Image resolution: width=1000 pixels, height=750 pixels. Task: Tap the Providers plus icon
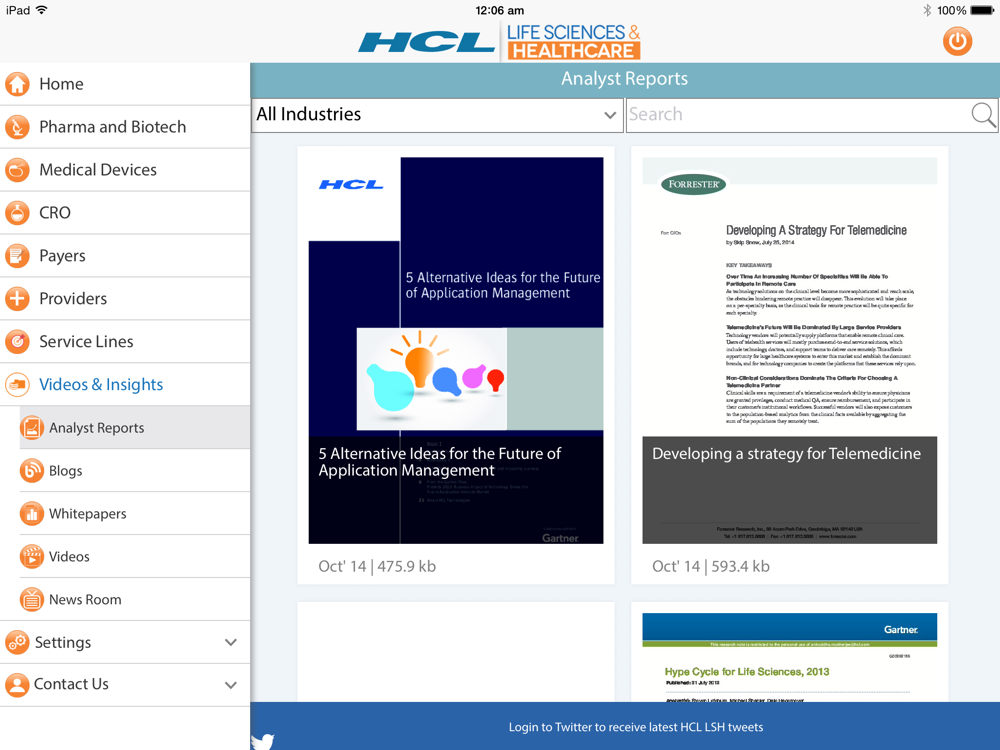[x=17, y=298]
